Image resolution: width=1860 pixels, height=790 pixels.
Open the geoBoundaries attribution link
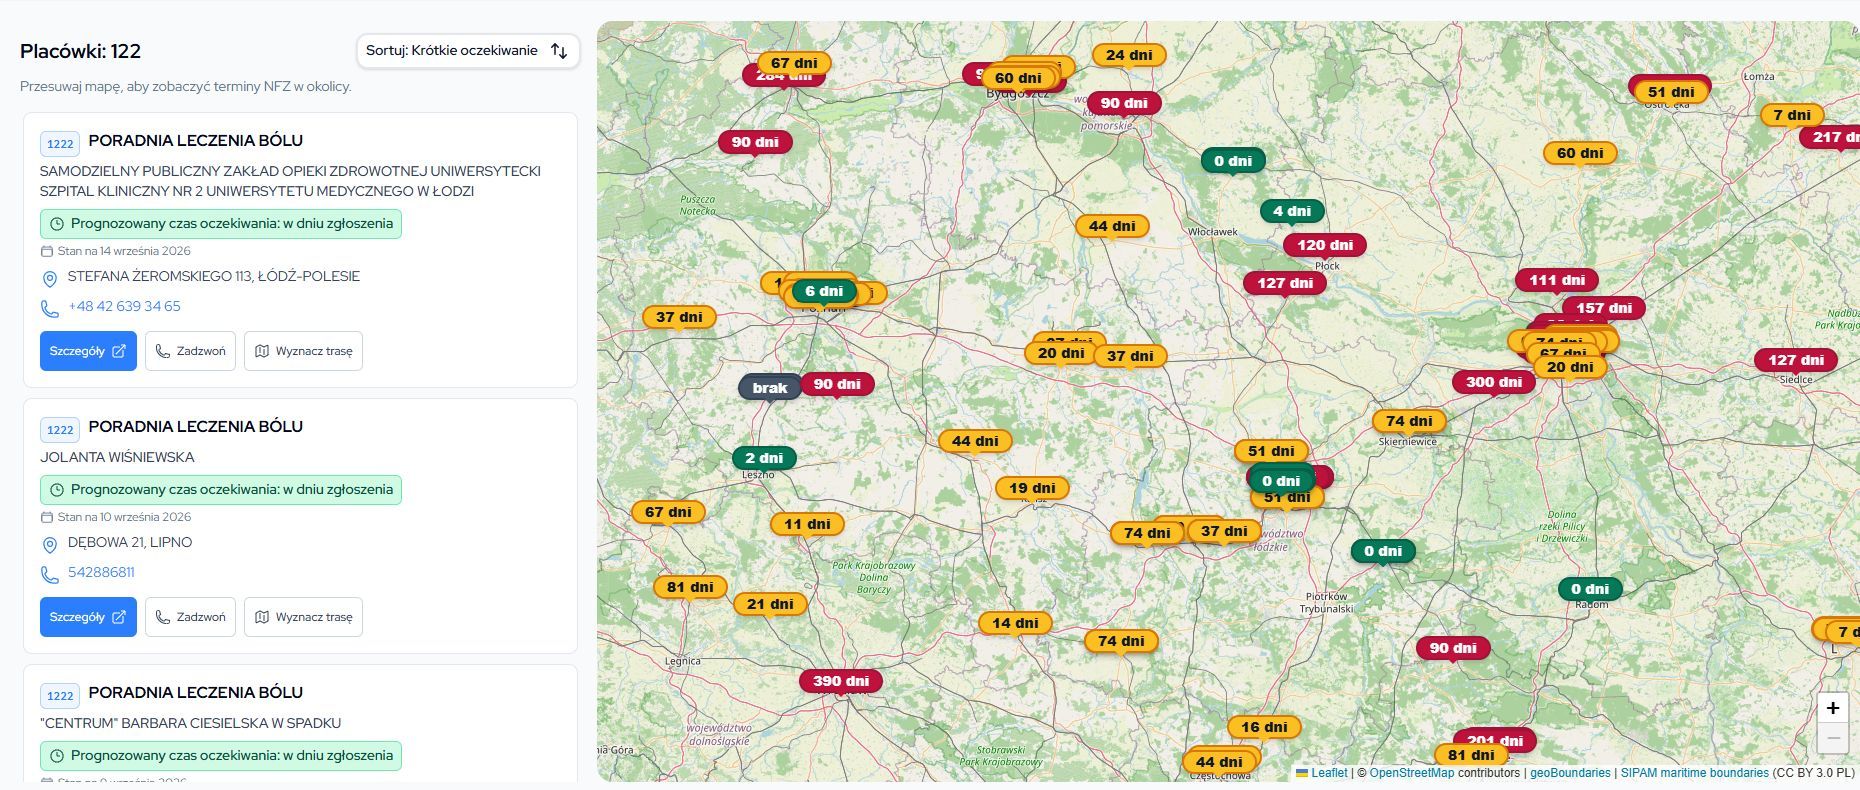pos(1570,773)
